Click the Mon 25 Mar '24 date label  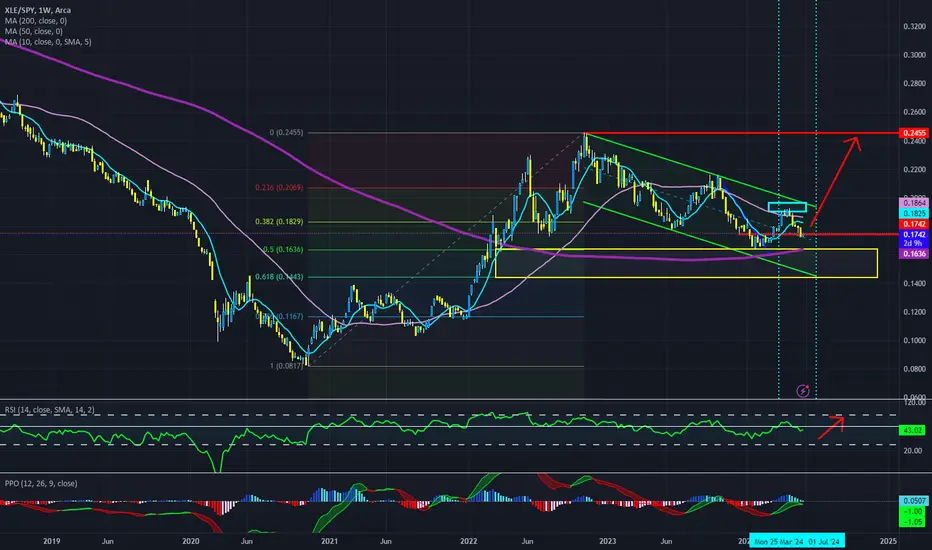779,541
